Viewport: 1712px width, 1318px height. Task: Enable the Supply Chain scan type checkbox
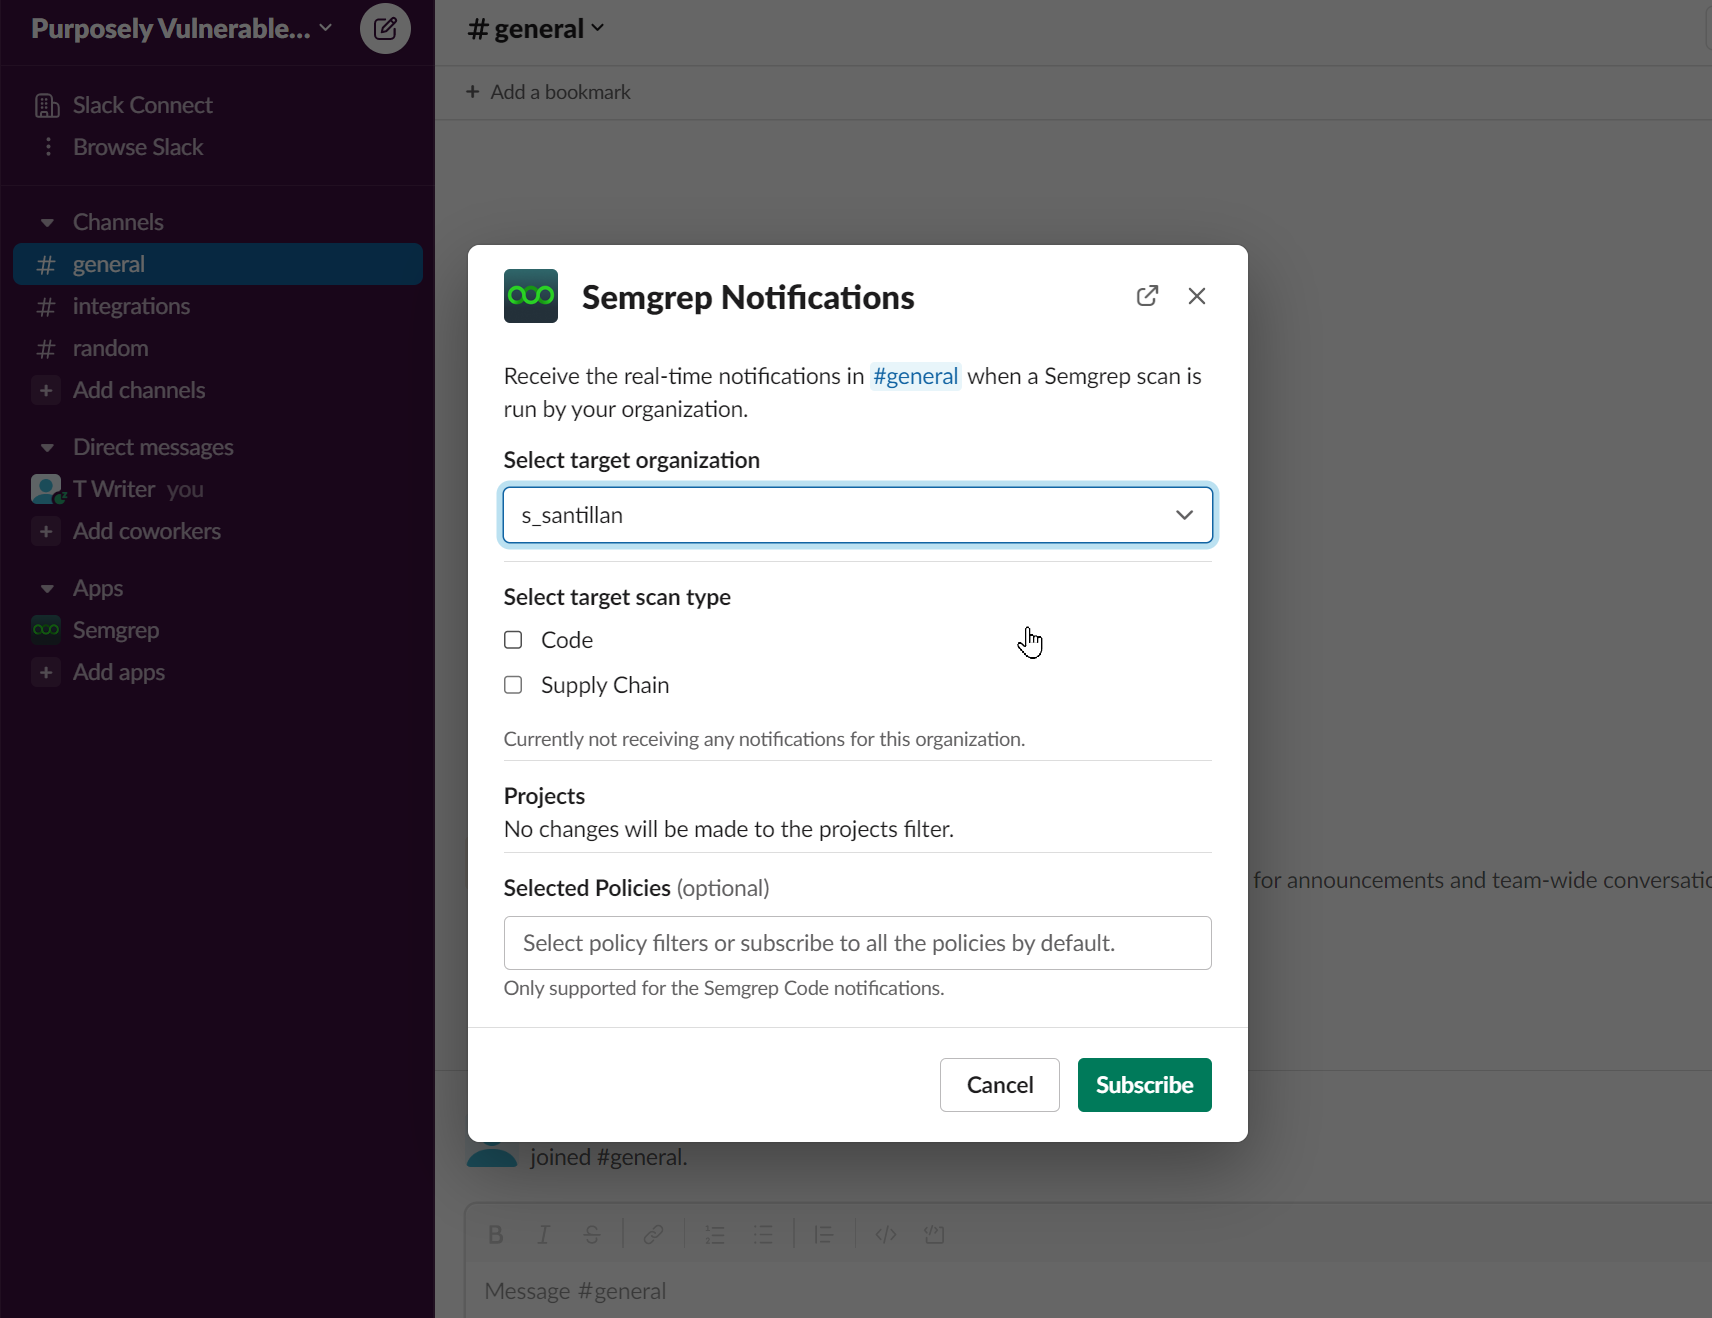(513, 685)
